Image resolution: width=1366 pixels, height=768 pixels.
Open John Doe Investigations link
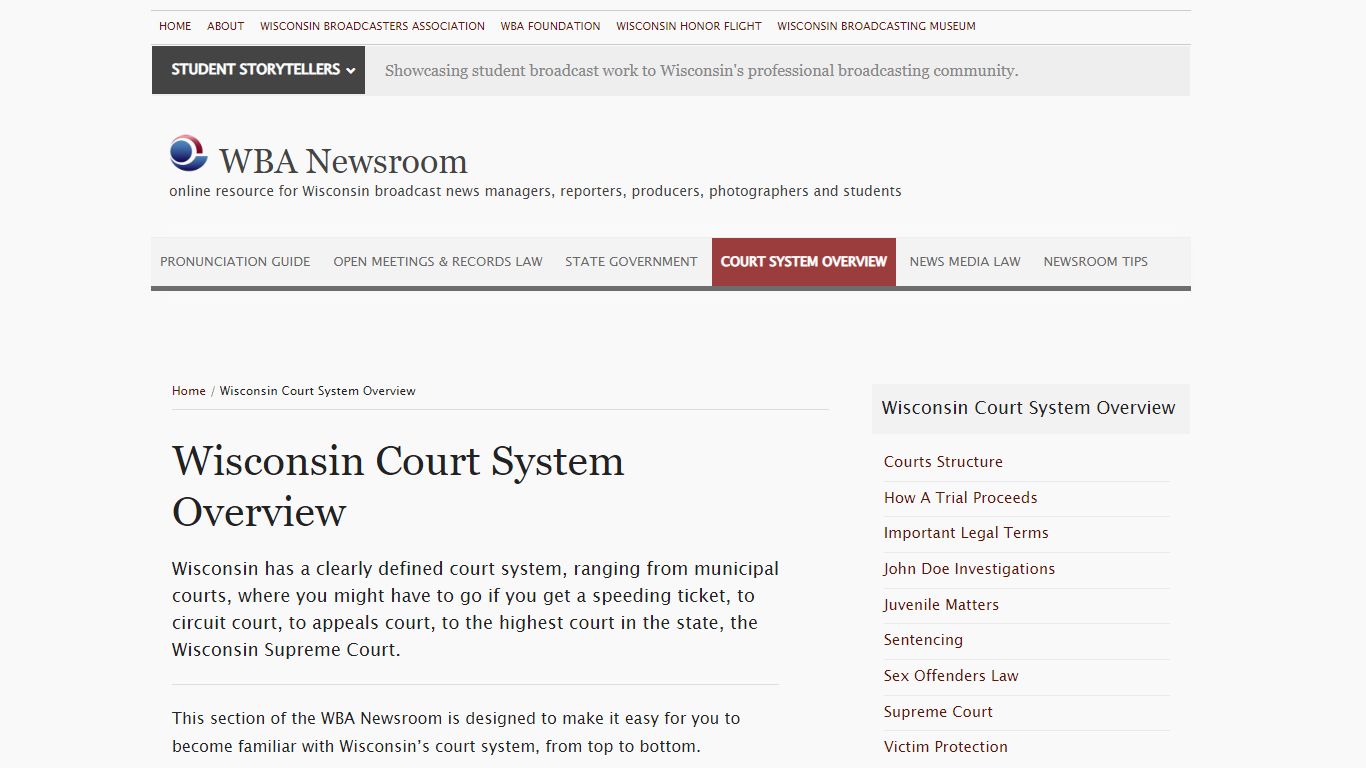click(x=969, y=569)
